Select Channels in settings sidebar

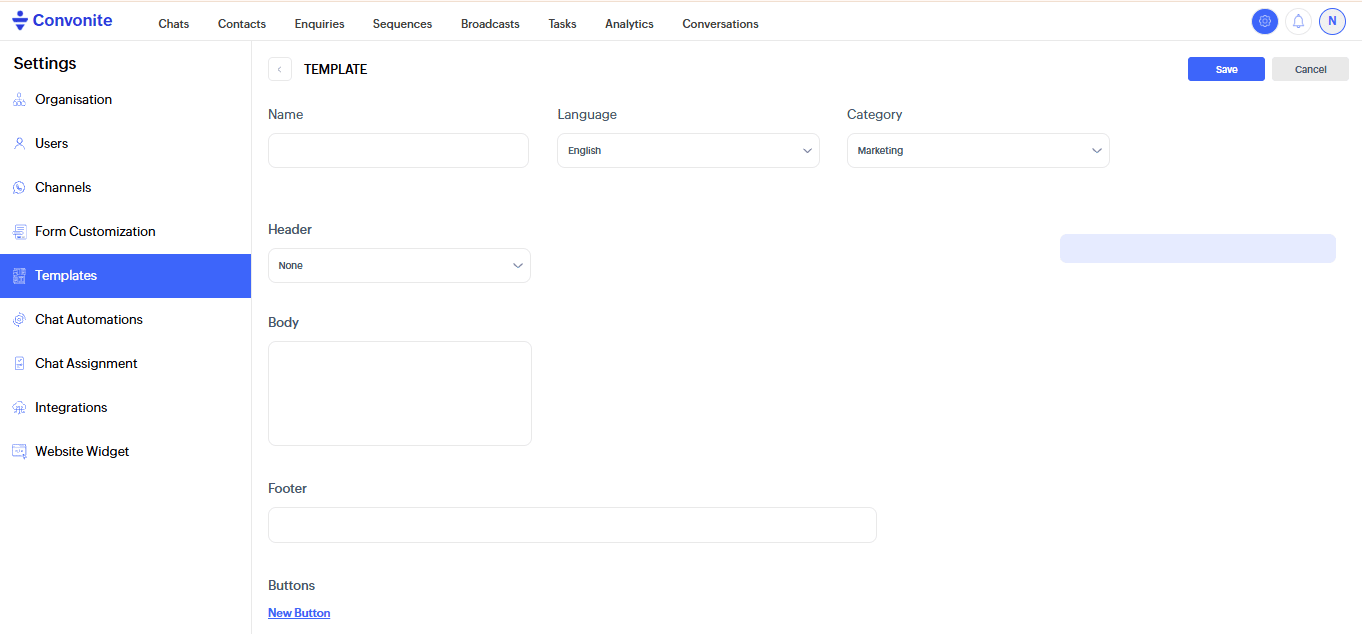[125, 188]
